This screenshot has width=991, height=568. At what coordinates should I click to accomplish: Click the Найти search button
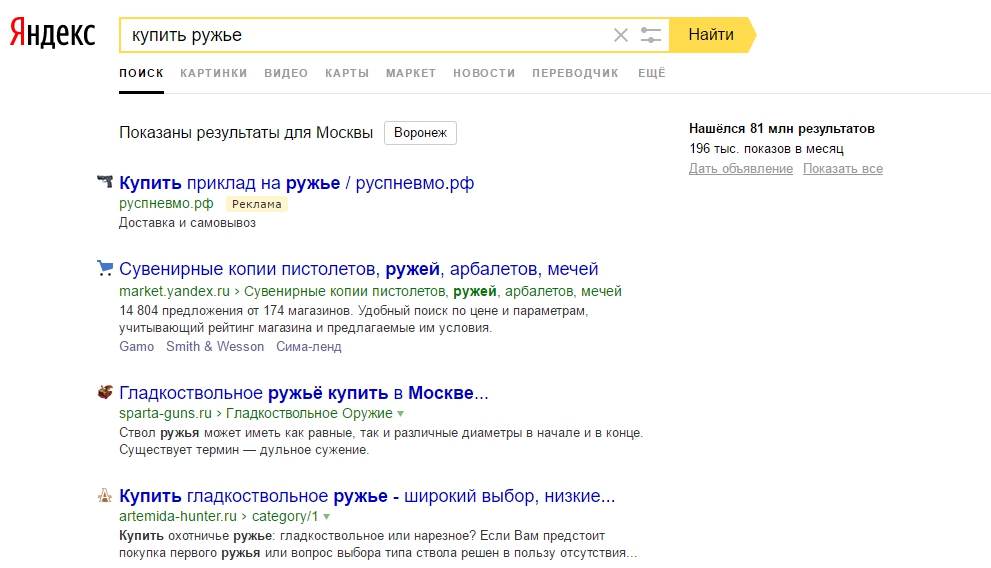click(712, 35)
